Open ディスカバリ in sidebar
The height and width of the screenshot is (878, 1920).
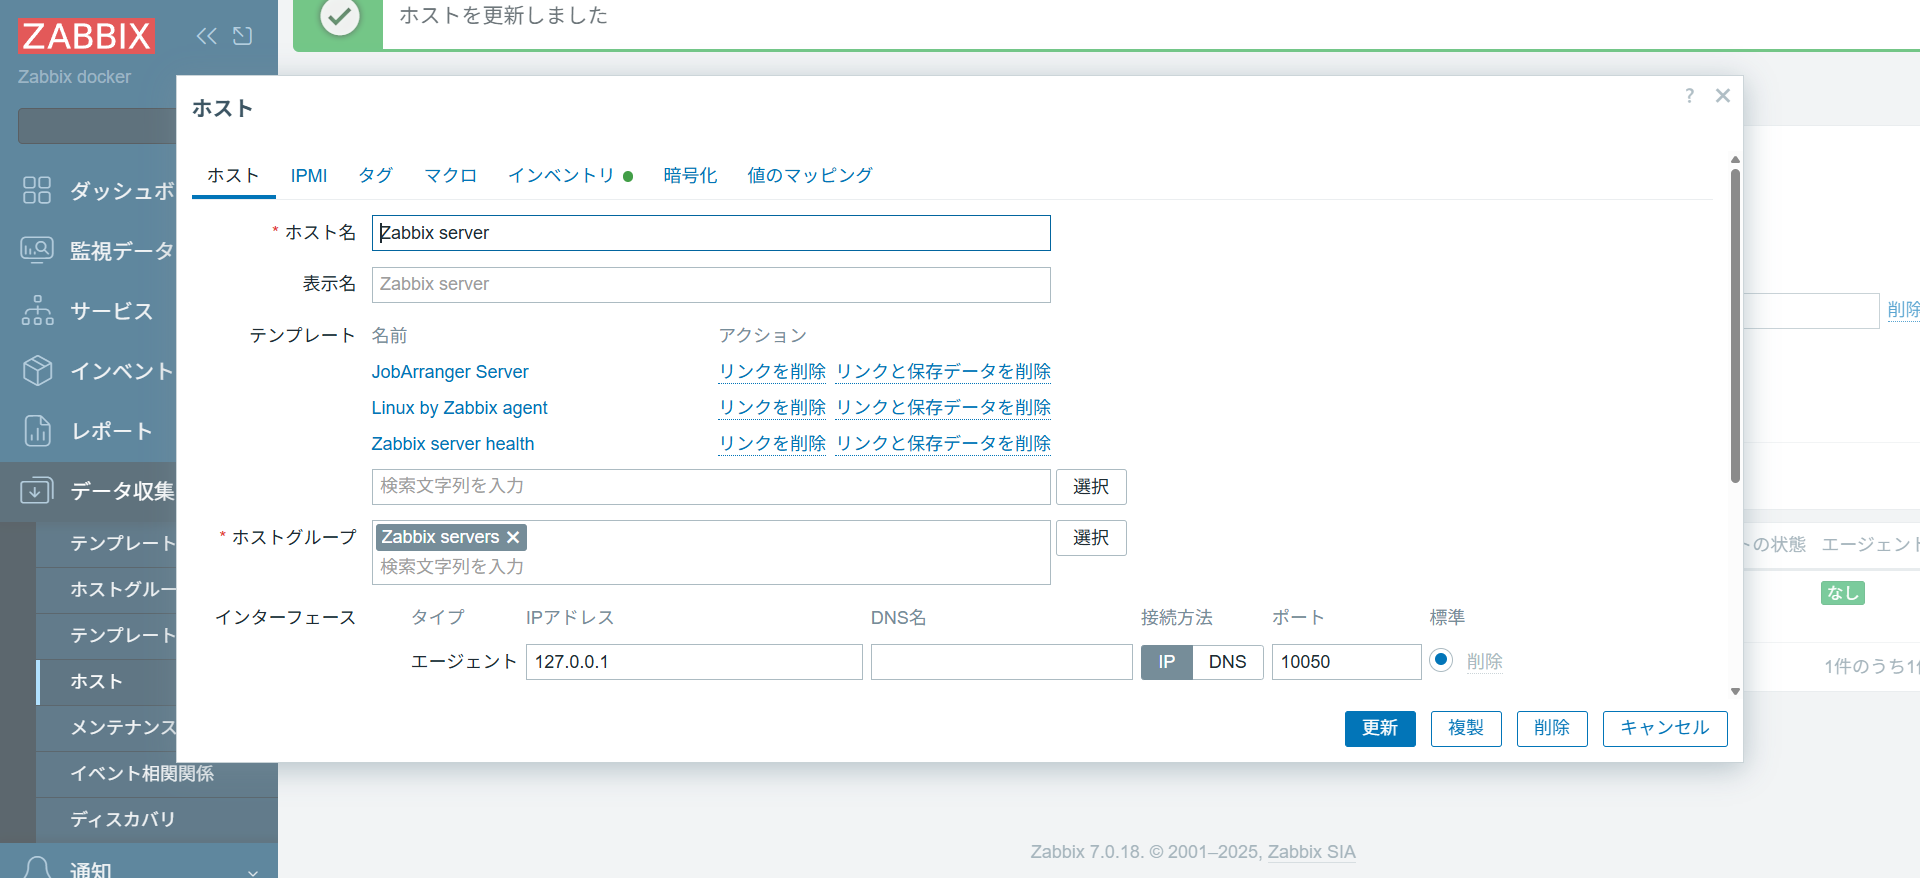pyautogui.click(x=122, y=820)
